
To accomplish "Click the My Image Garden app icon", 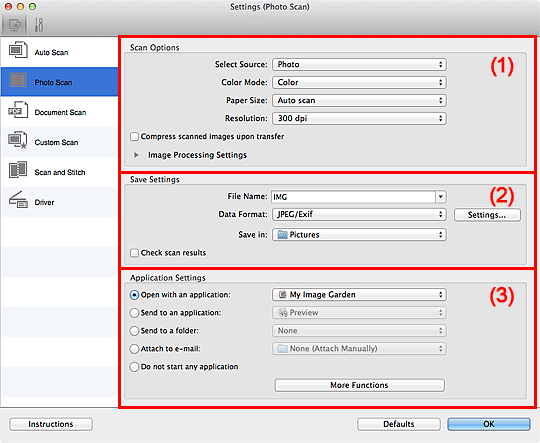I will pyautogui.click(x=283, y=295).
